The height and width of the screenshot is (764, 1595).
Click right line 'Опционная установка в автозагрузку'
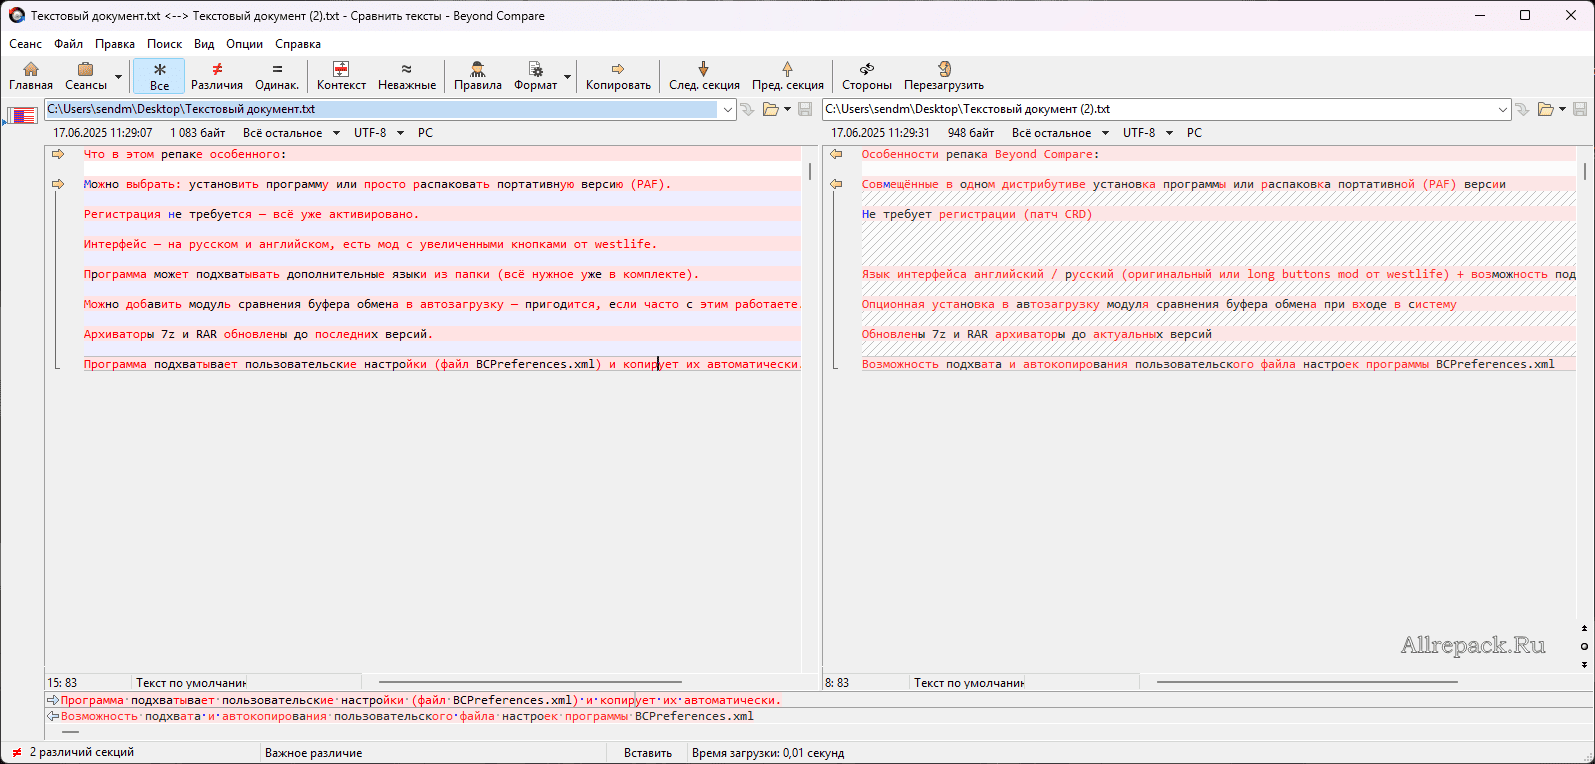click(1159, 304)
